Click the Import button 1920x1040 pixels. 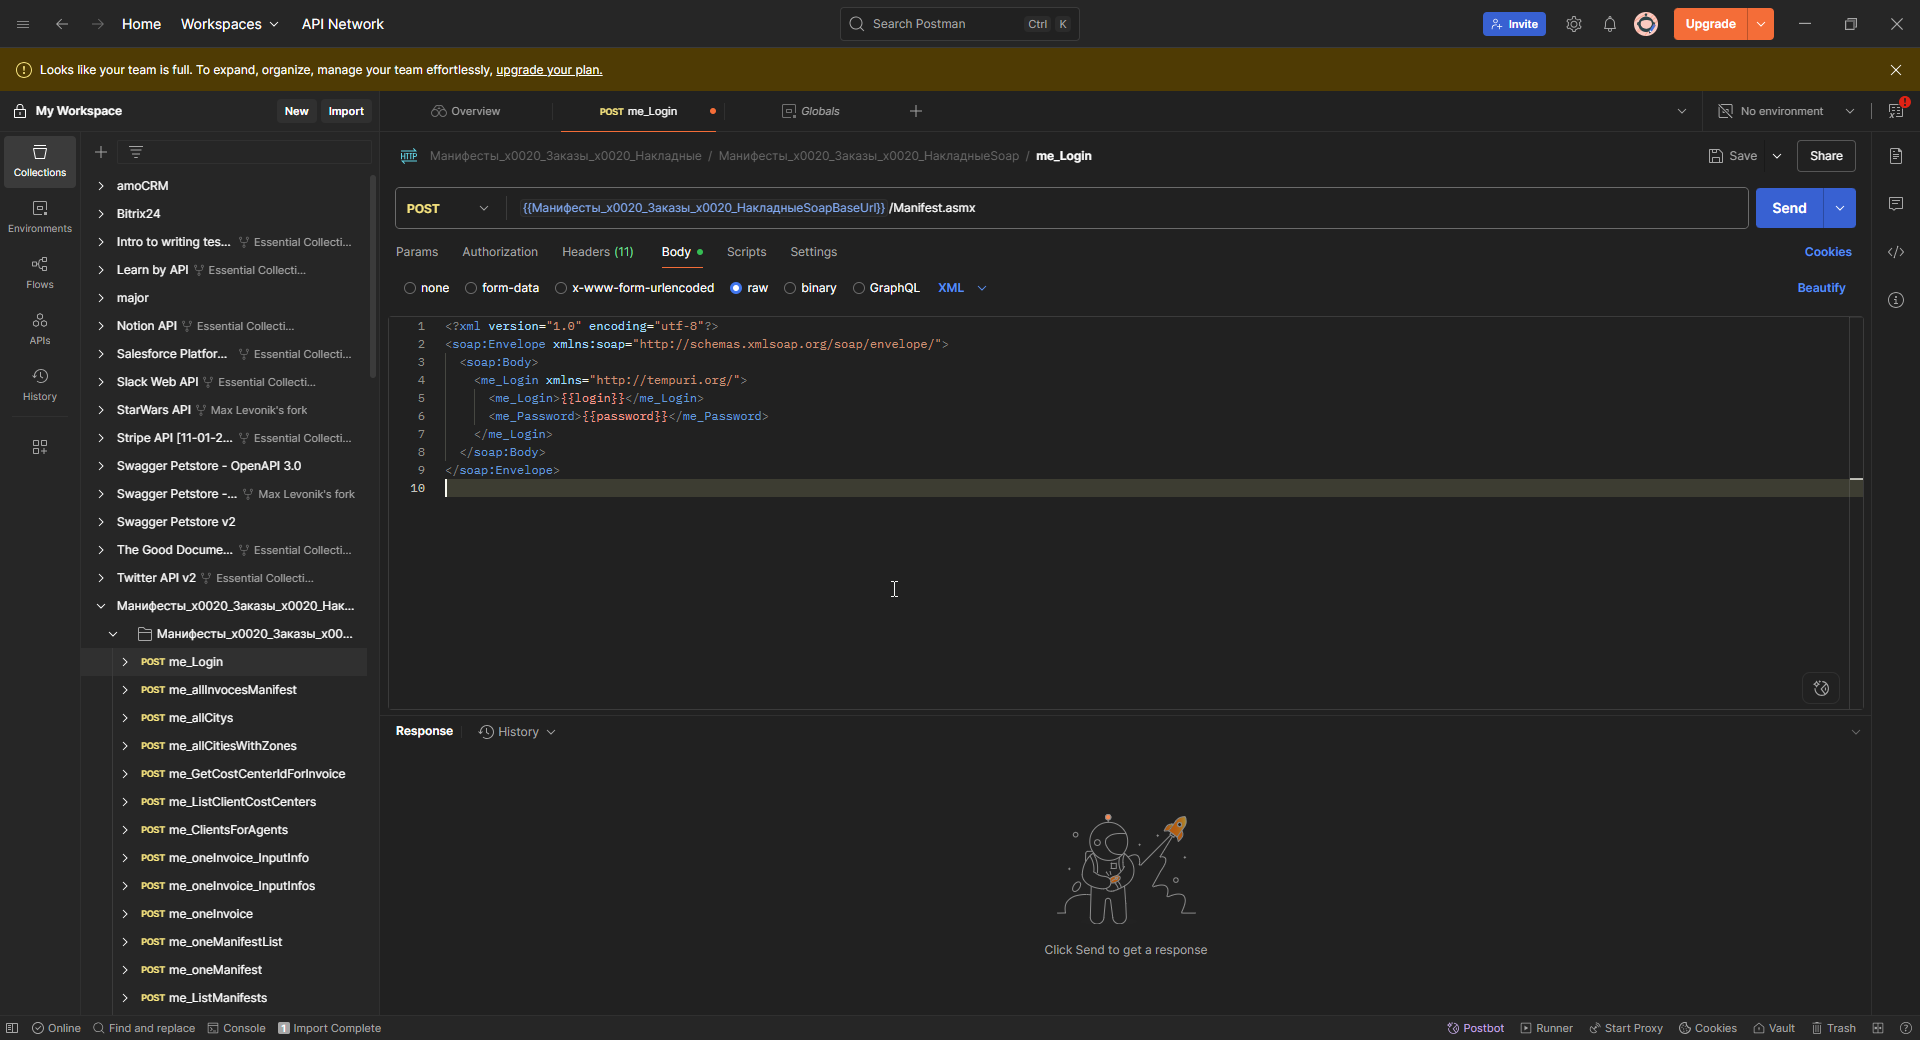click(x=346, y=111)
